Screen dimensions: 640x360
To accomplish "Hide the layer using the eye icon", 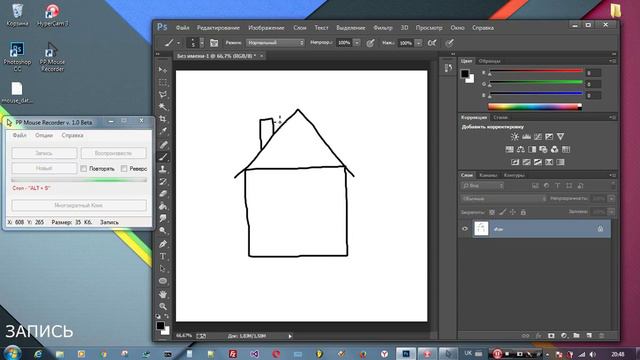I will click(x=464, y=229).
